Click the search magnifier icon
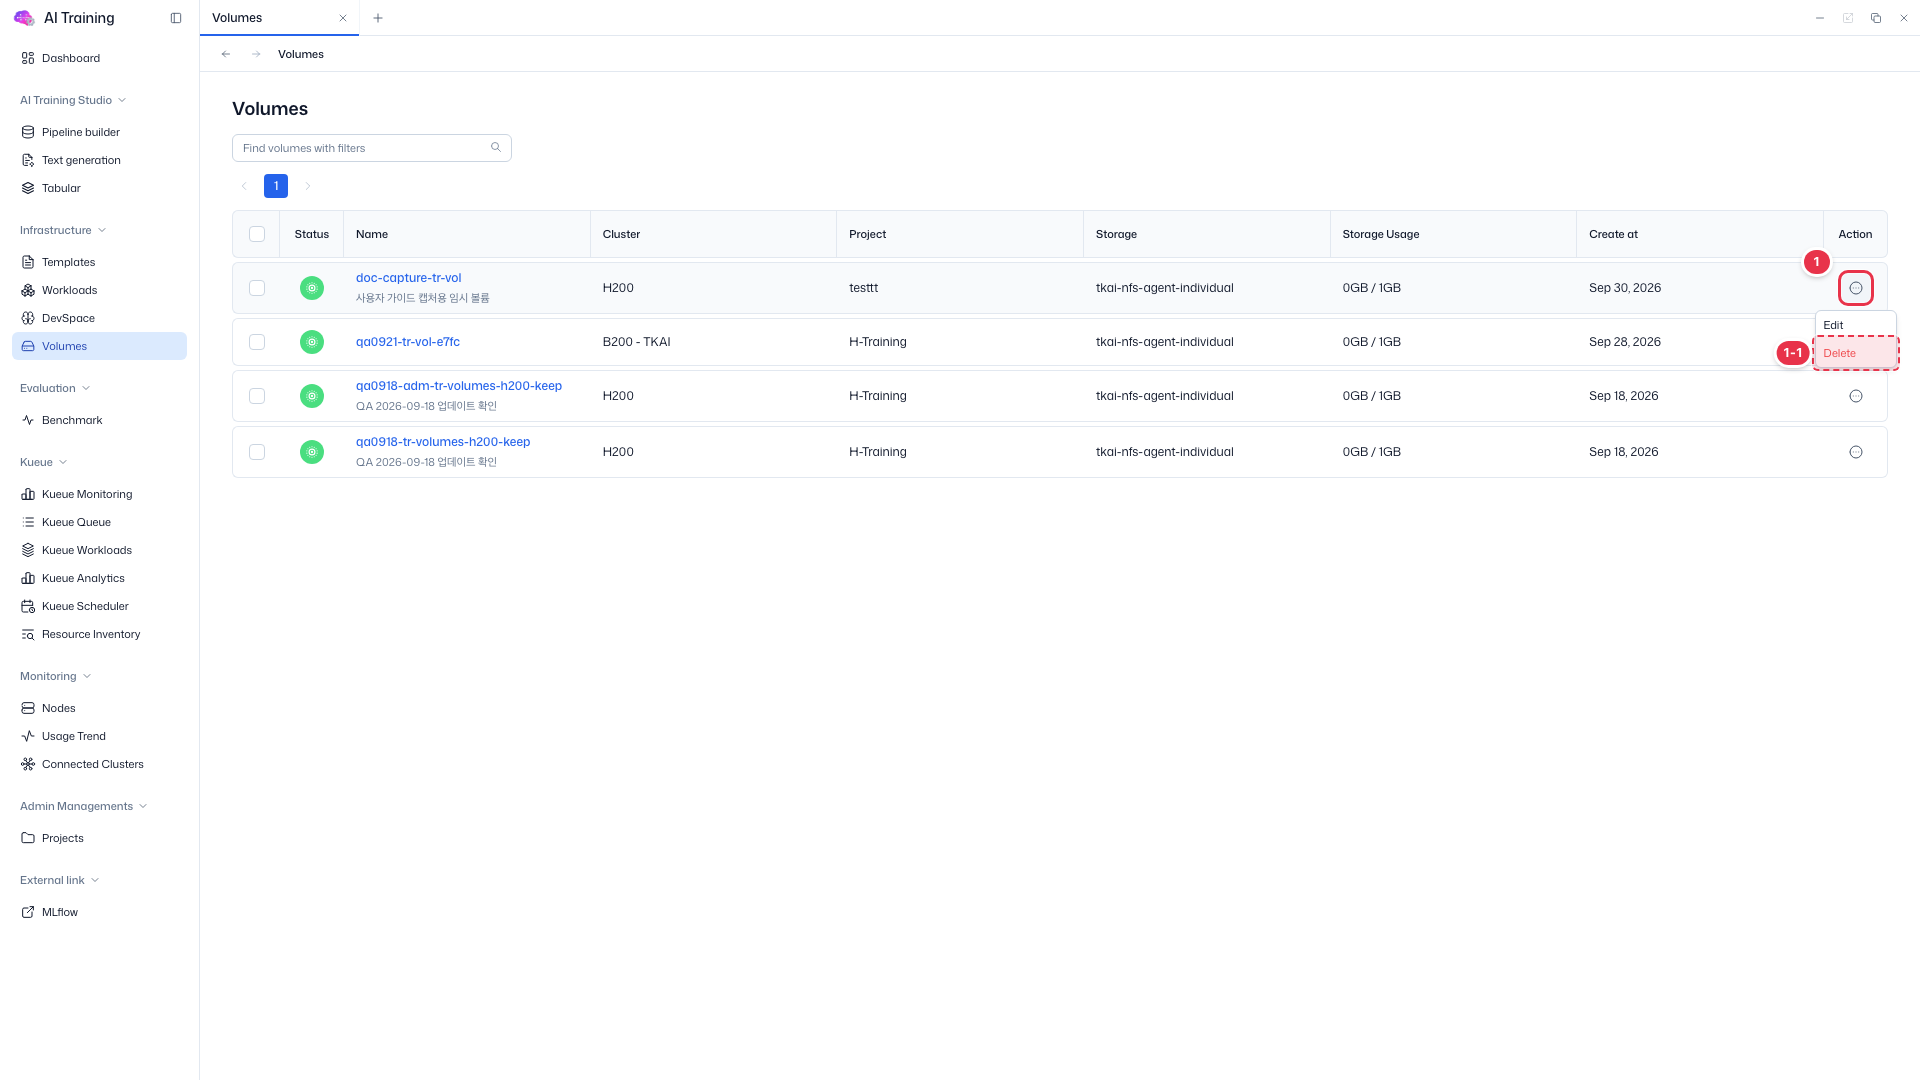 point(496,147)
